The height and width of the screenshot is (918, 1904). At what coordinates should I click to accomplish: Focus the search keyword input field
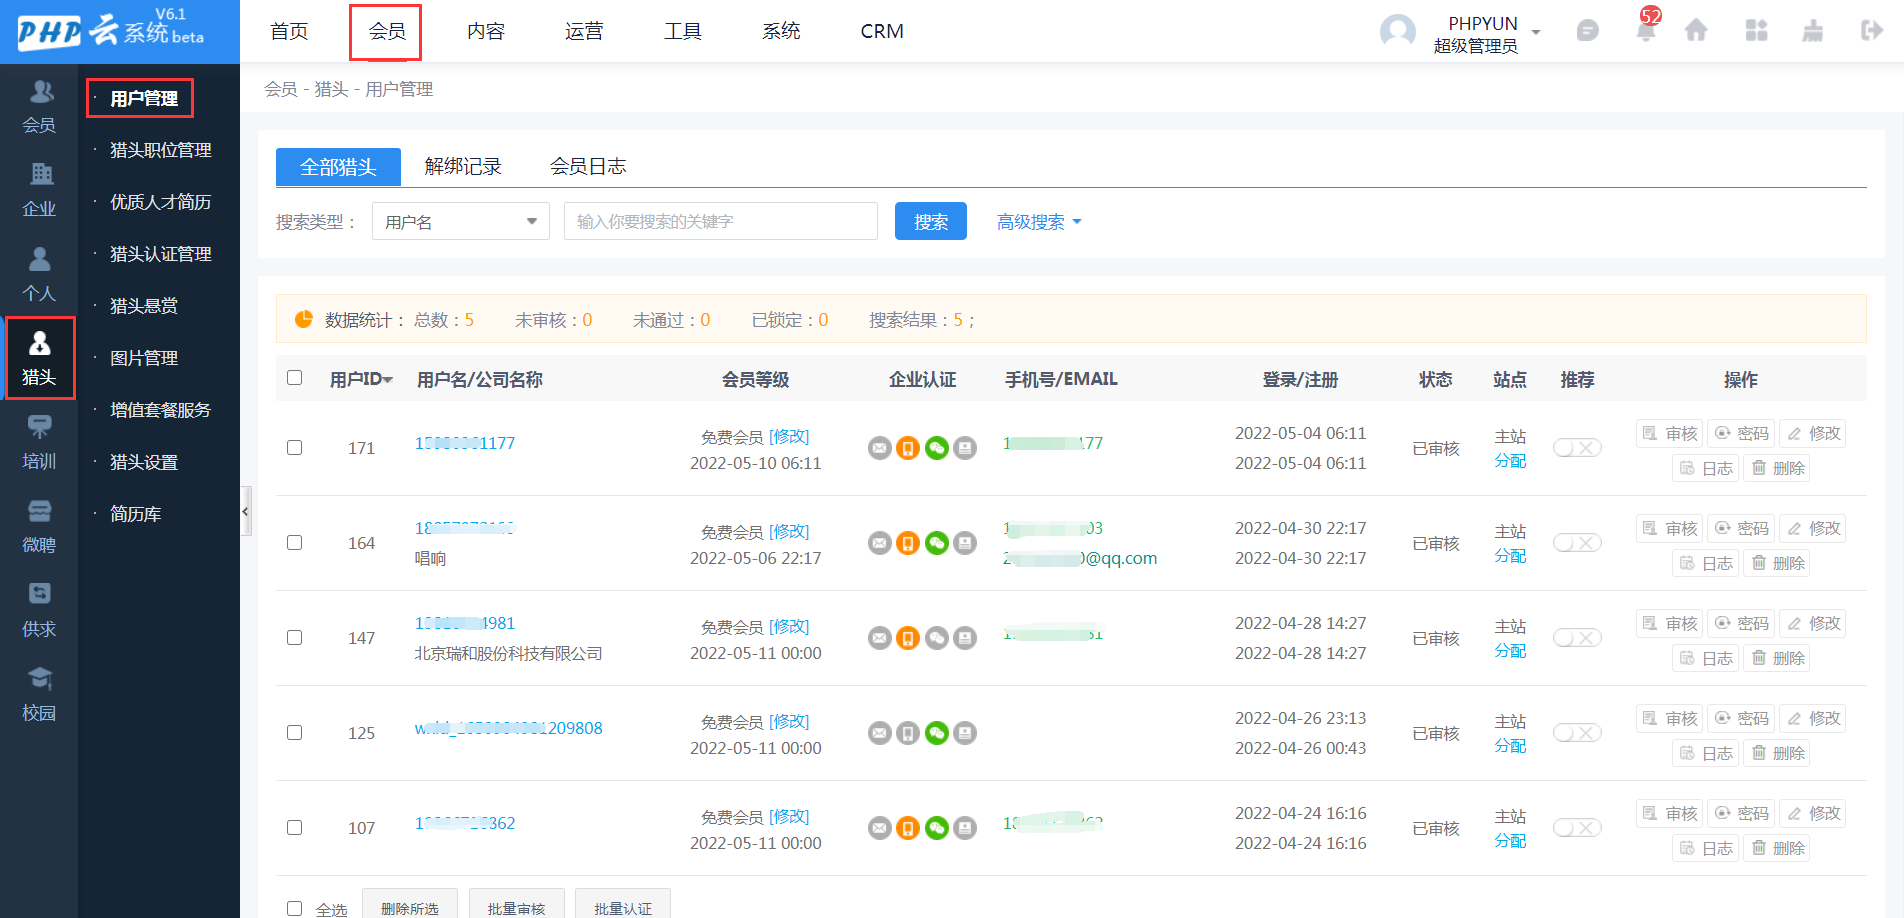point(721,221)
